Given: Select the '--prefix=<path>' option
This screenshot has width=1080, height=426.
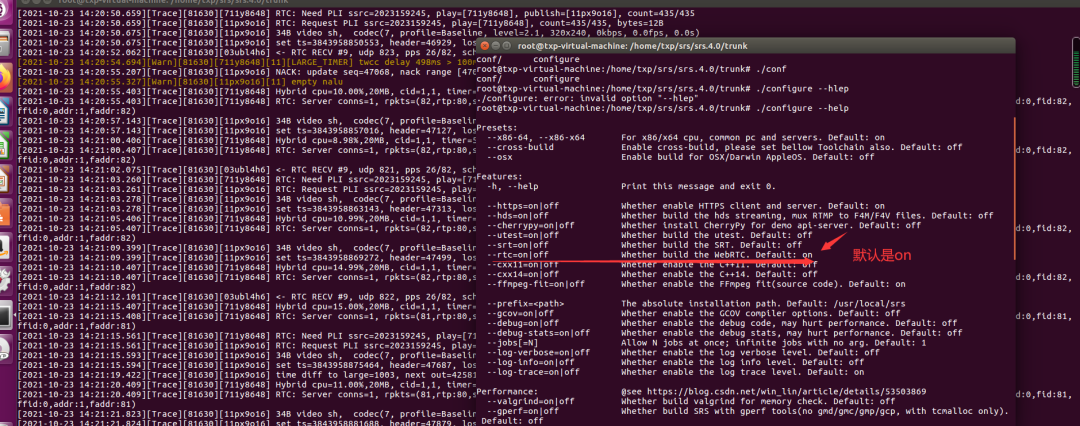Looking at the screenshot, I should point(526,303).
